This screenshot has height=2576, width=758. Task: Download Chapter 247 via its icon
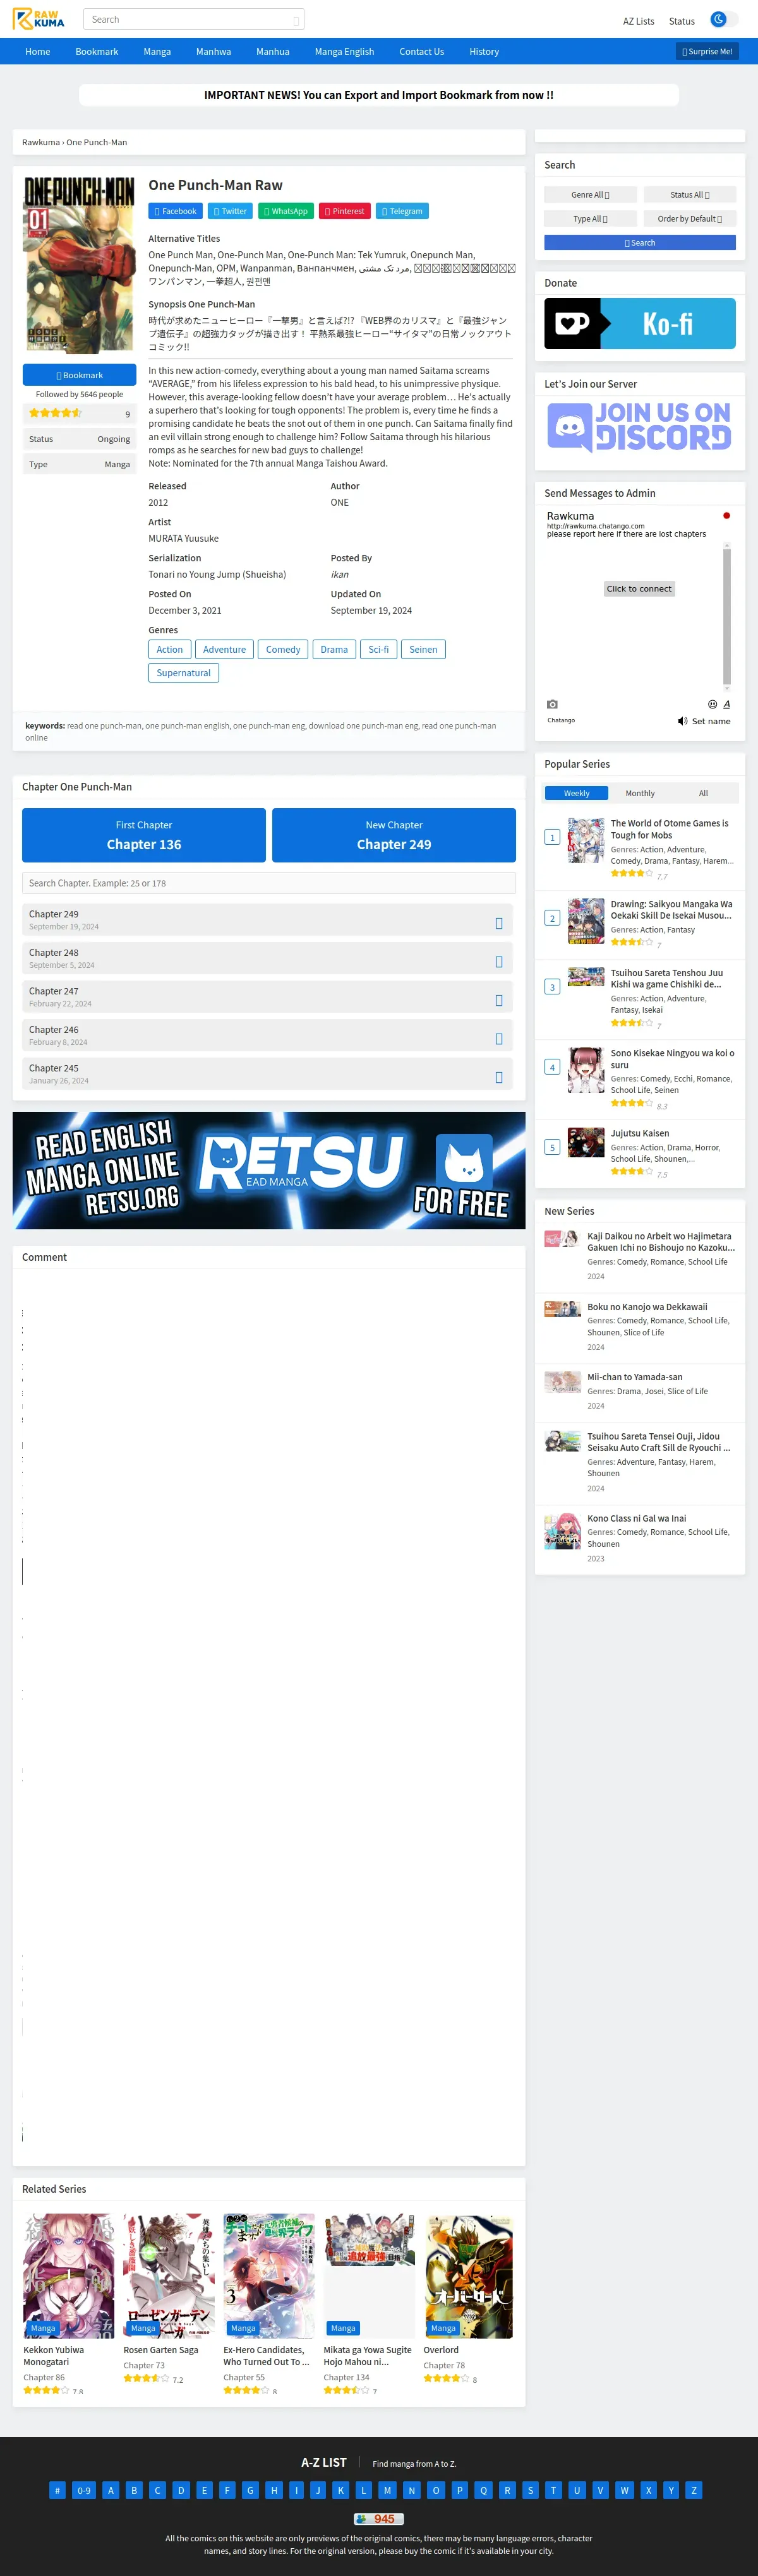click(499, 1001)
